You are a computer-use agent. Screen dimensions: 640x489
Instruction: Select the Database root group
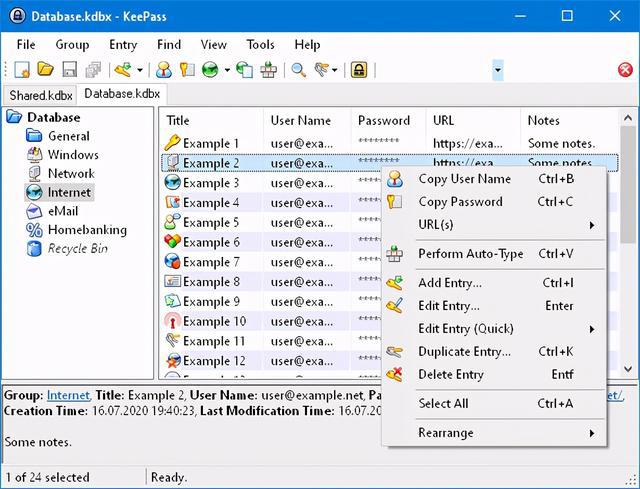53,118
